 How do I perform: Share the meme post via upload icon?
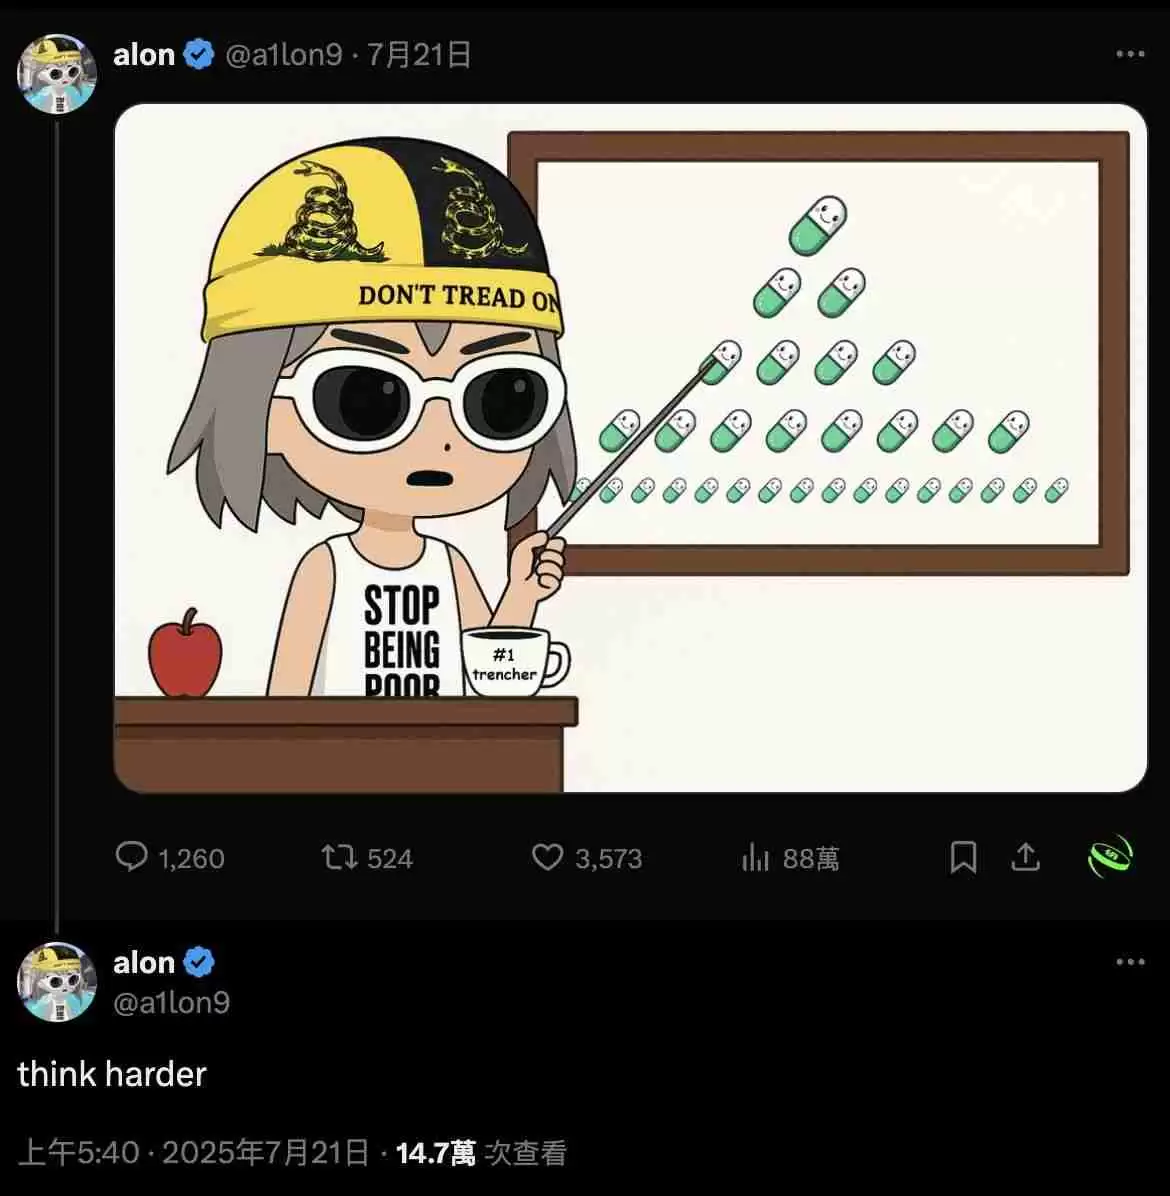click(x=1025, y=857)
